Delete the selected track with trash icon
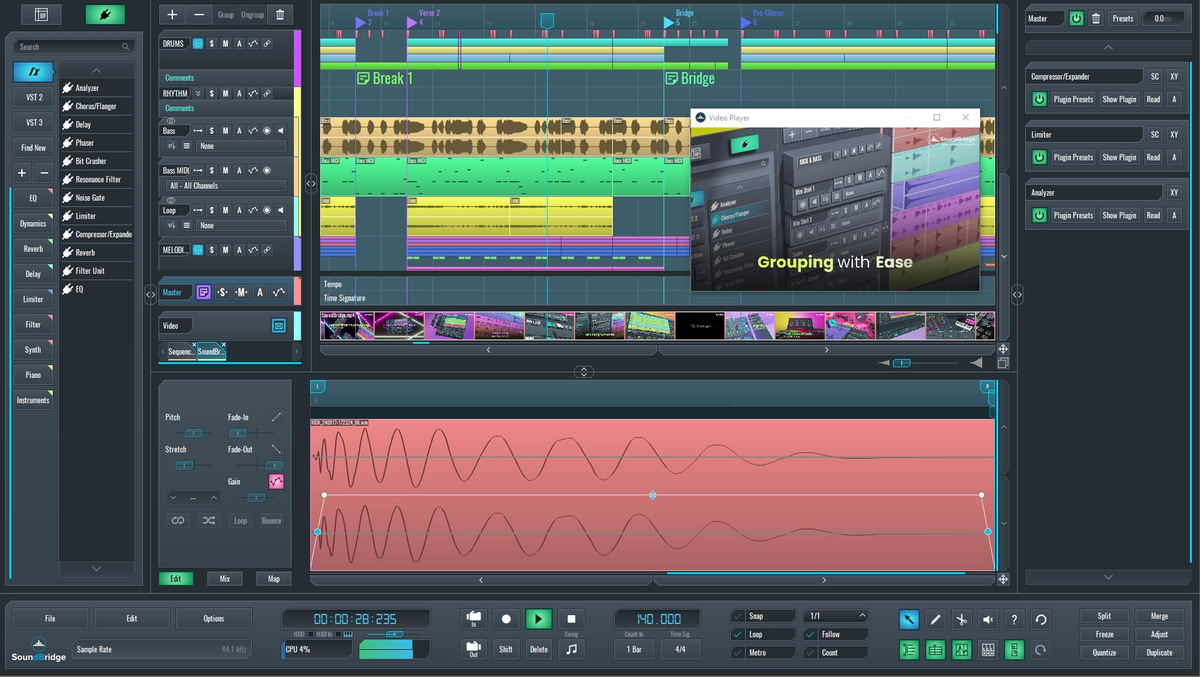Screen dimensions: 1200x677 (279, 15)
